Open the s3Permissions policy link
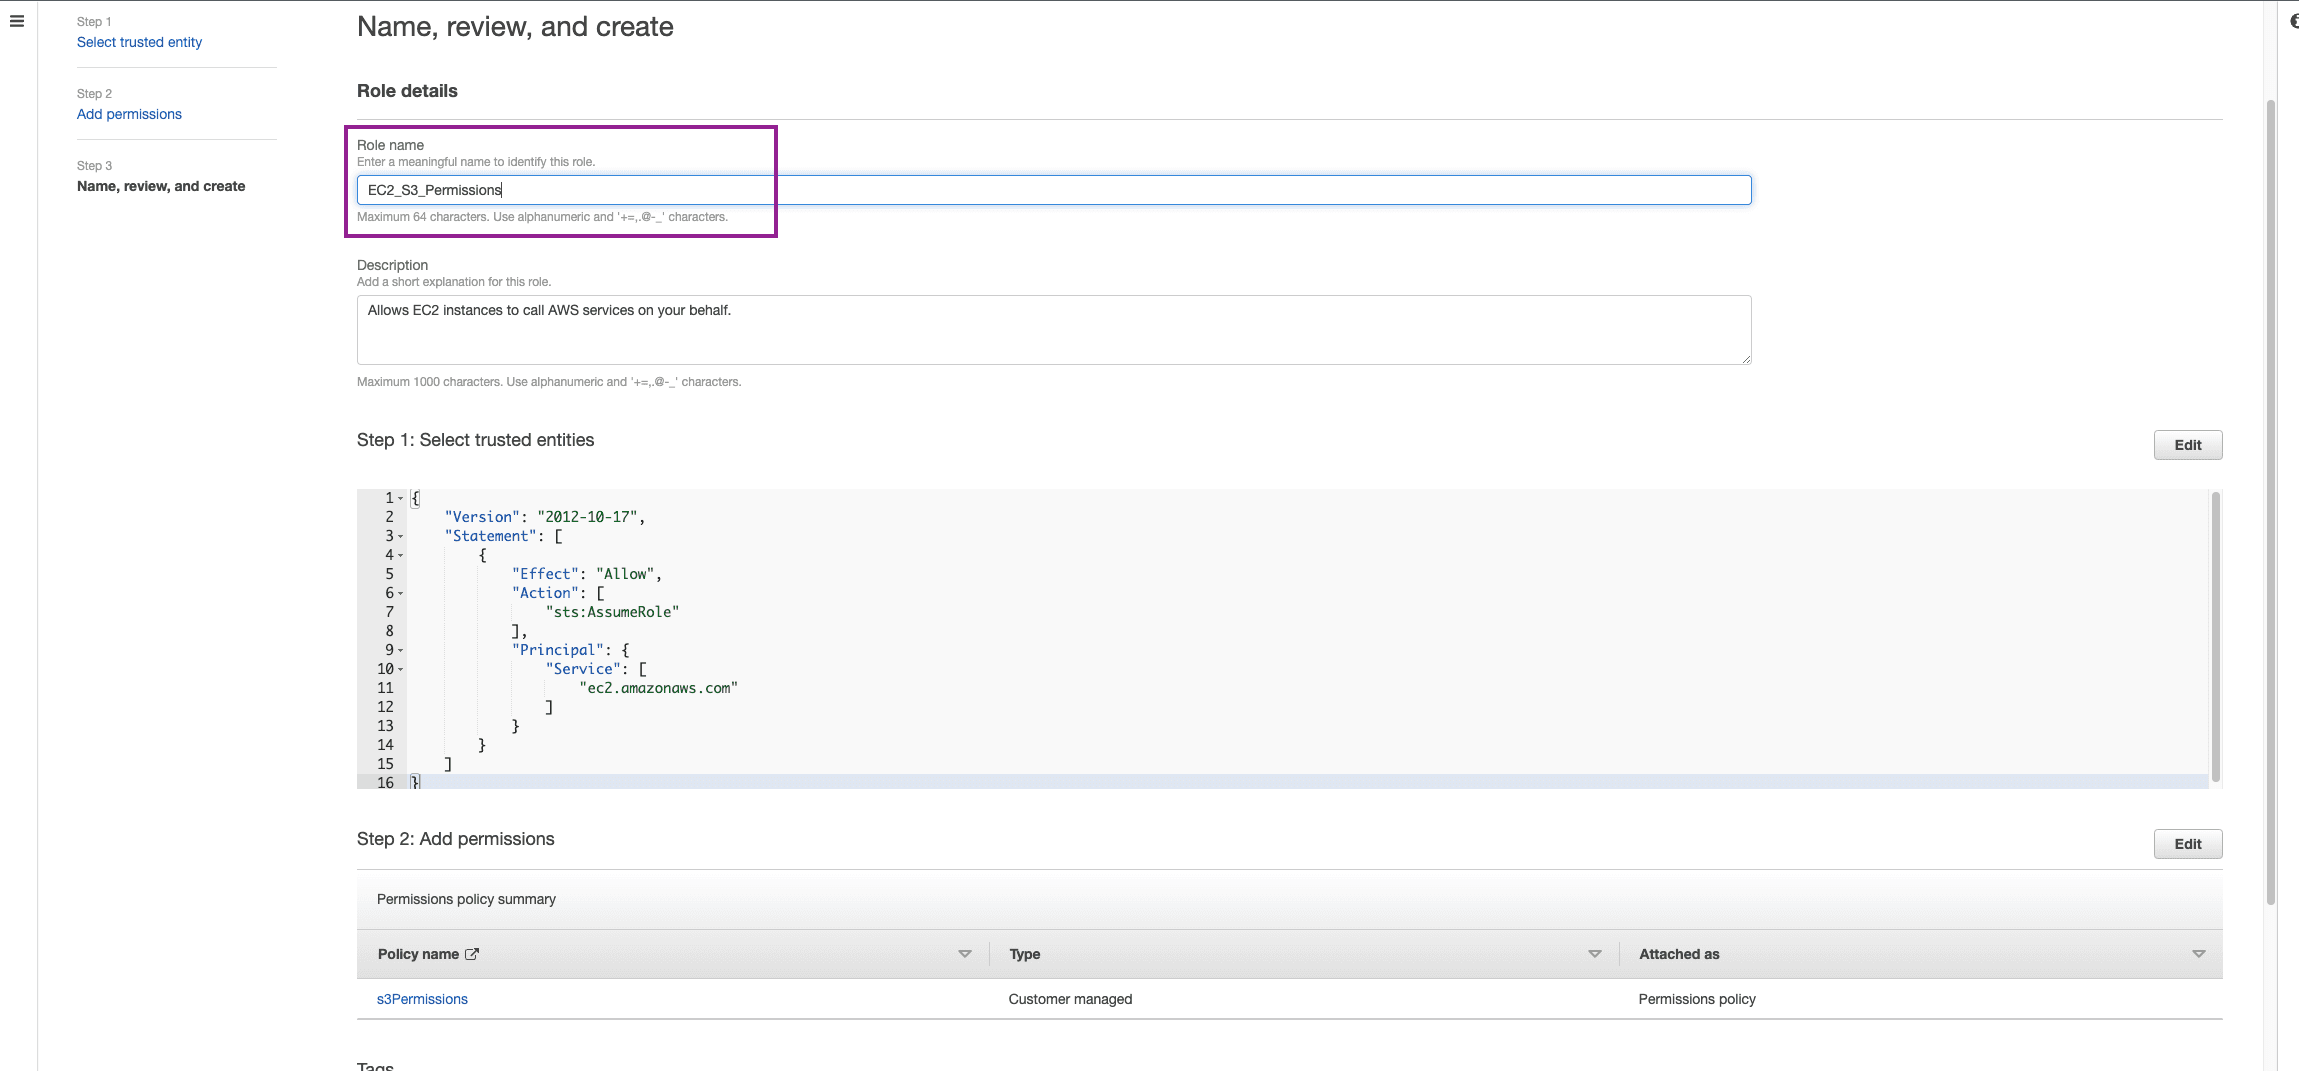2299x1071 pixels. [422, 999]
